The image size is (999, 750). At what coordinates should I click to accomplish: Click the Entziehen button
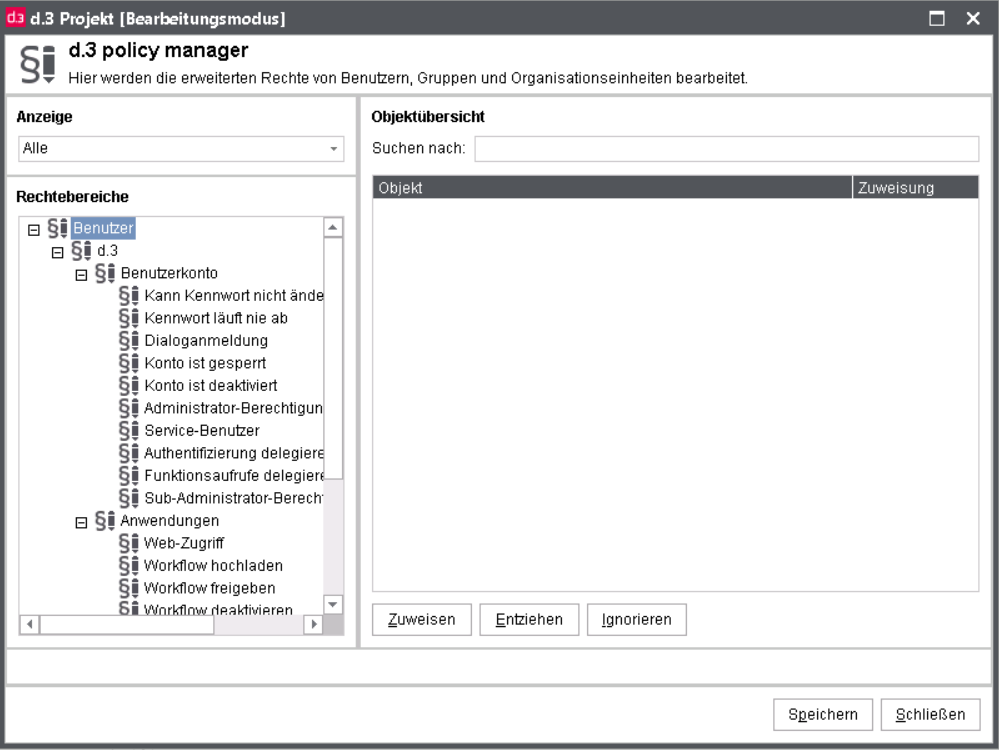coord(529,620)
